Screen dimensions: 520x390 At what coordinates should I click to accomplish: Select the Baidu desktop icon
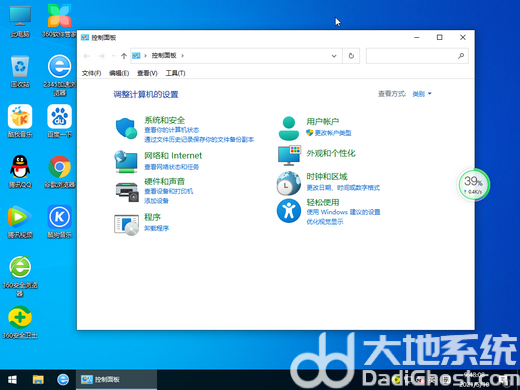[59, 121]
